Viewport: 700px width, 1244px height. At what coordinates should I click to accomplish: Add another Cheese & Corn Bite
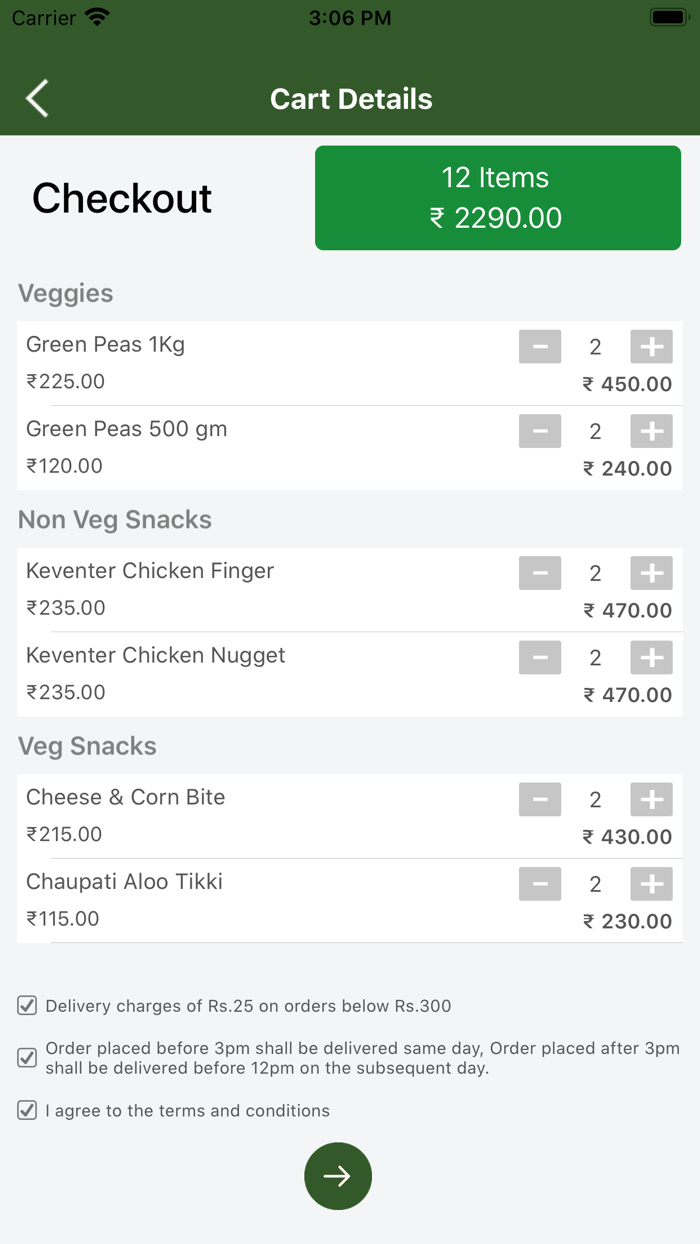(651, 799)
